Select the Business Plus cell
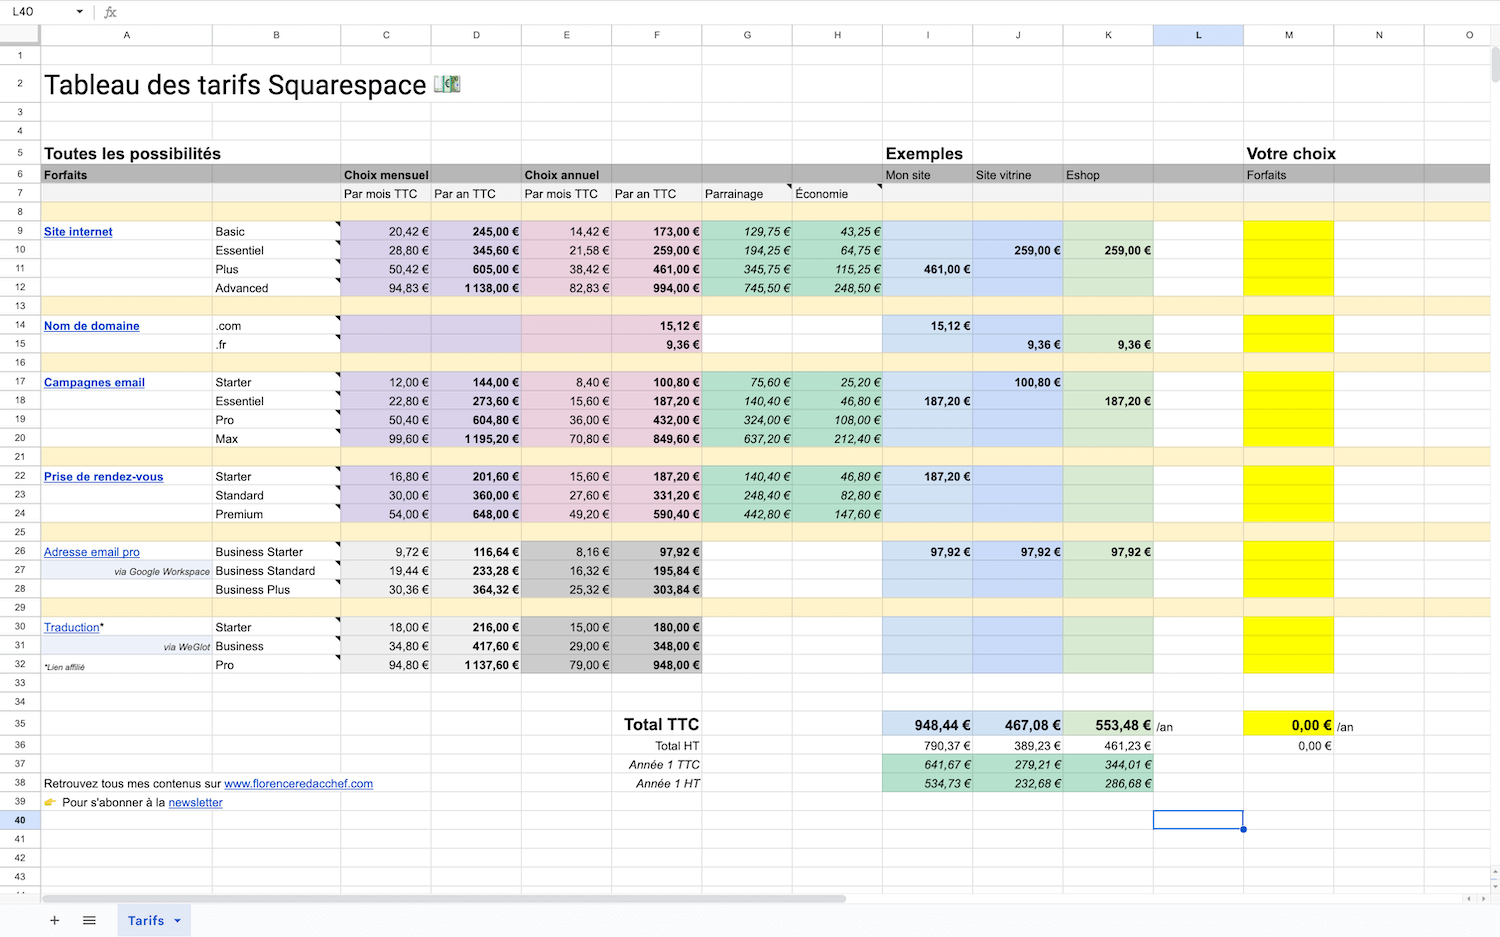 point(276,590)
